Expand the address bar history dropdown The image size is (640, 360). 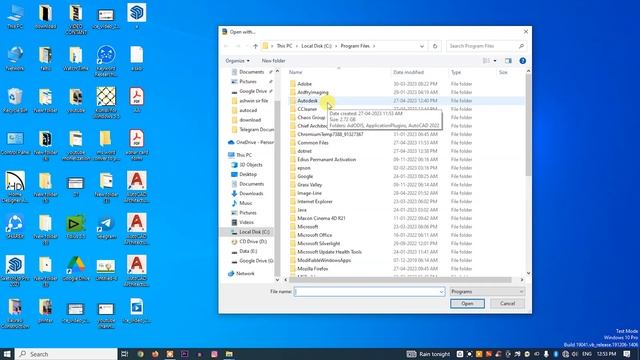(422, 46)
